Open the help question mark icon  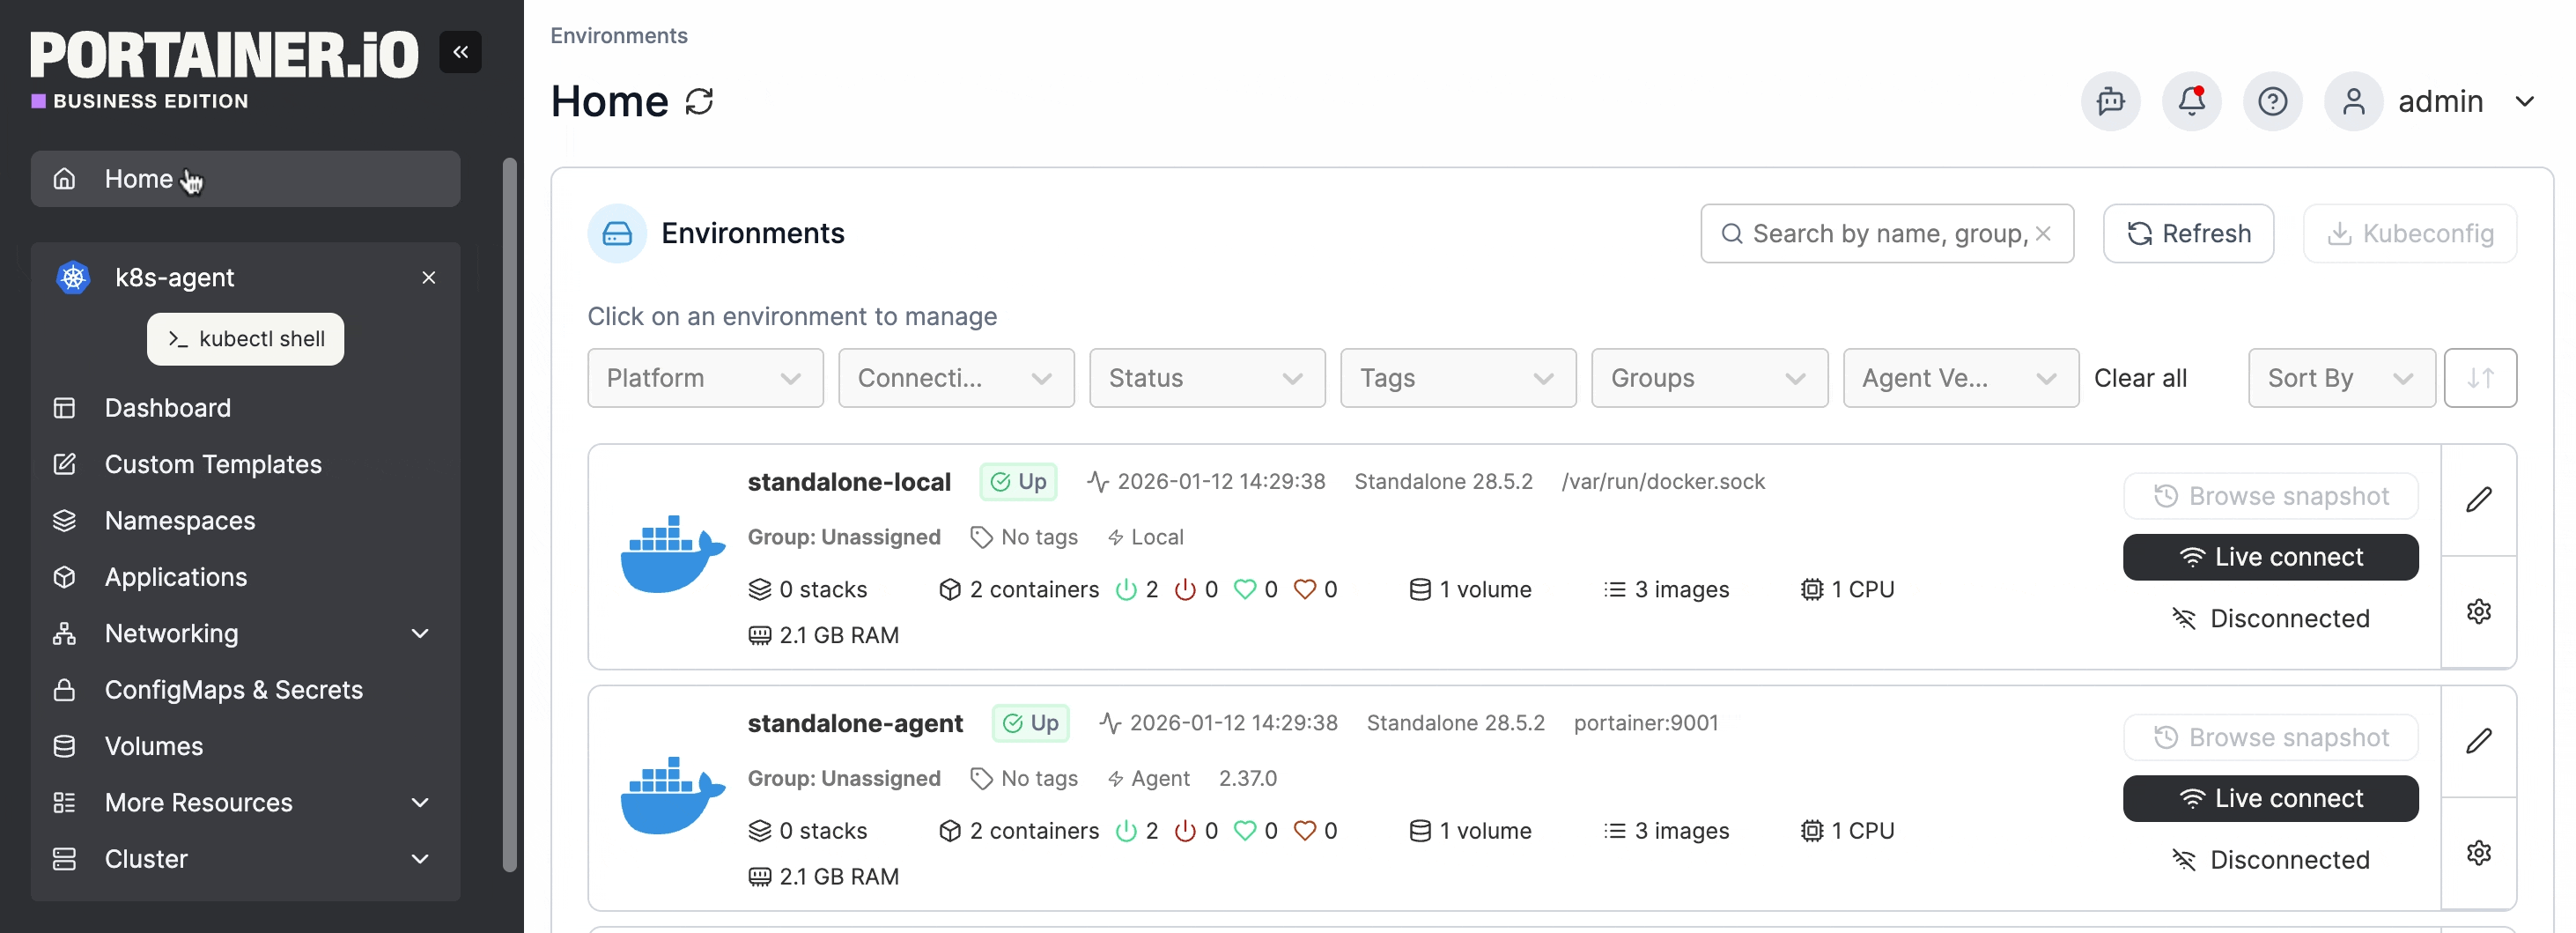2272,101
